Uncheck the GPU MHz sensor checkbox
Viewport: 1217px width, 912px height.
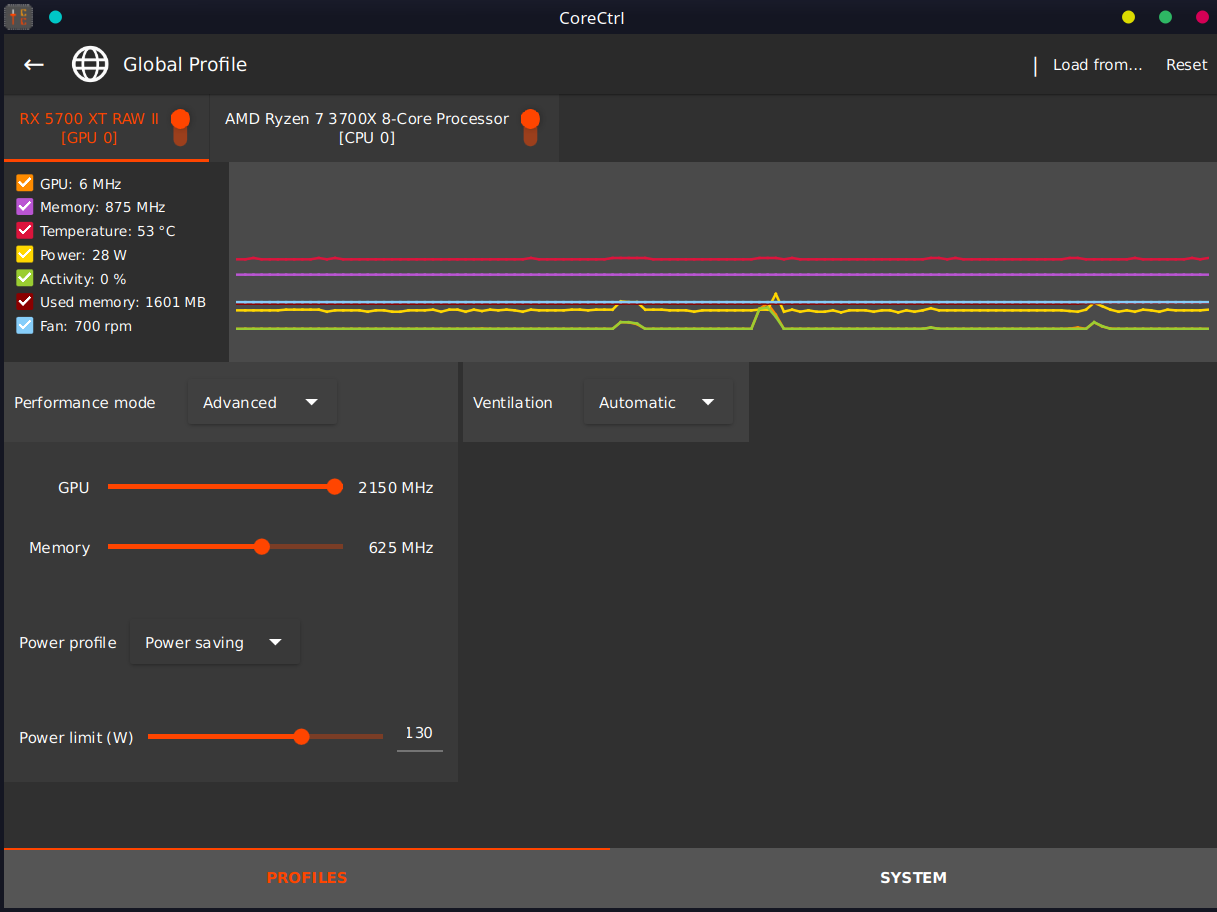[x=25, y=183]
